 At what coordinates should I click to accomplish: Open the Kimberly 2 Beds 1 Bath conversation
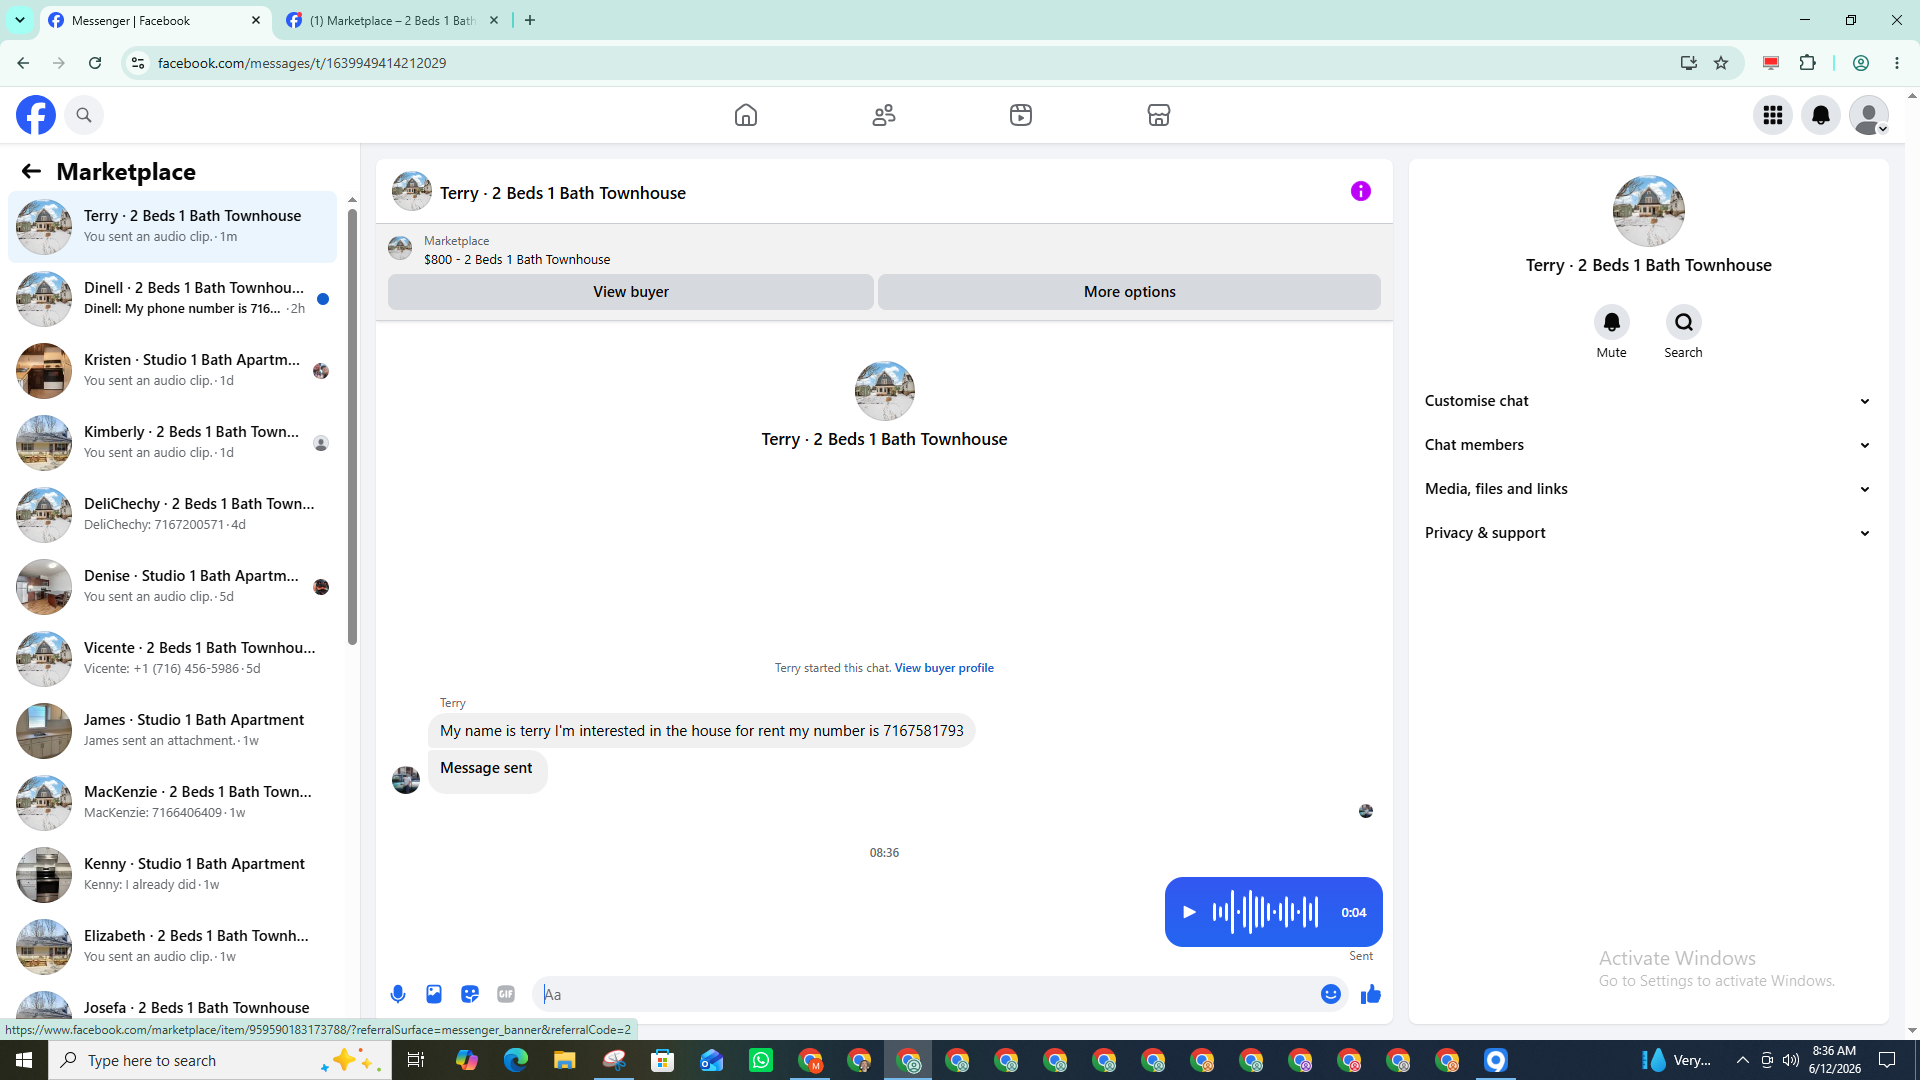[x=172, y=442]
